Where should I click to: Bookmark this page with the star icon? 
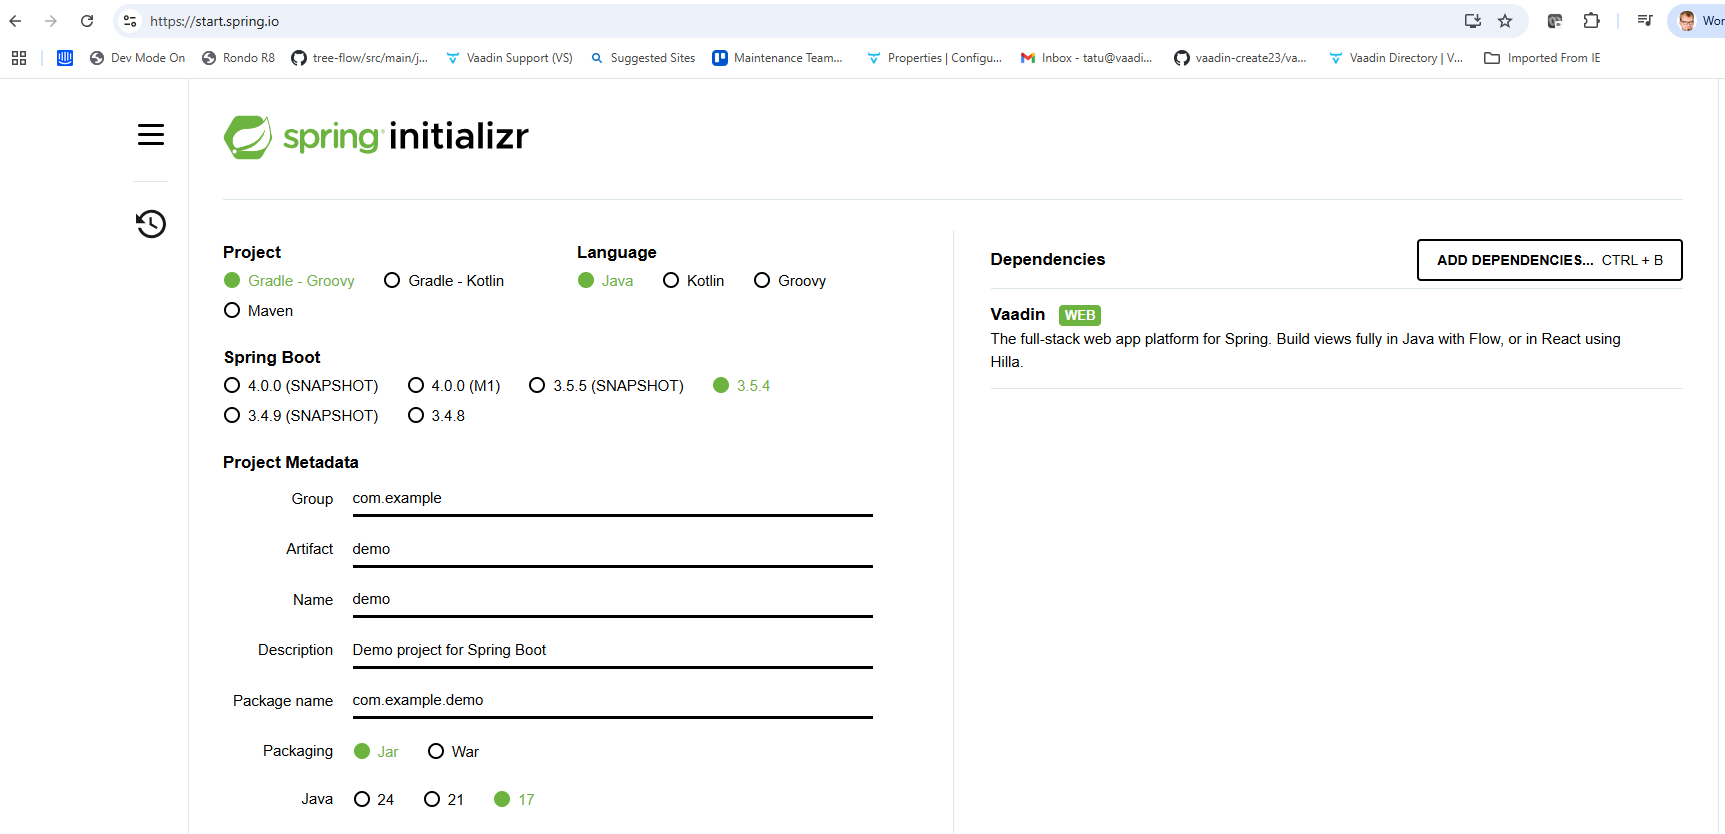pos(1505,21)
